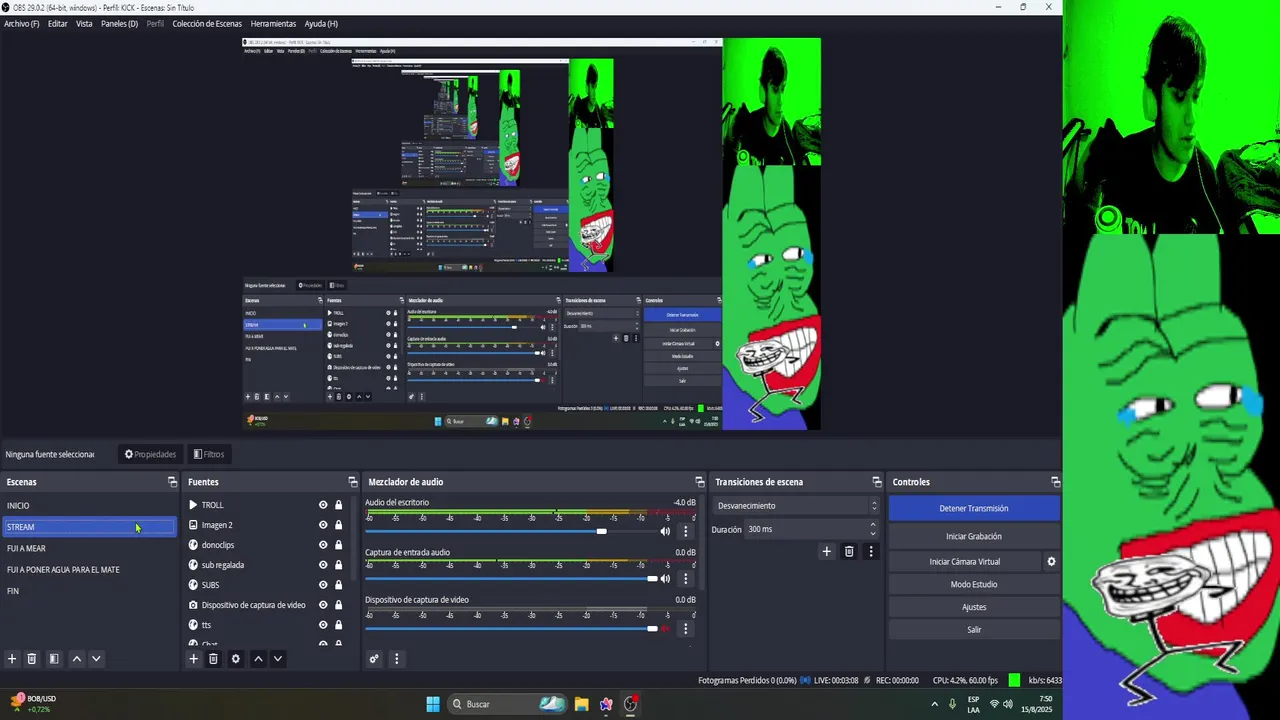Click Detener Transmisión button

coord(974,509)
